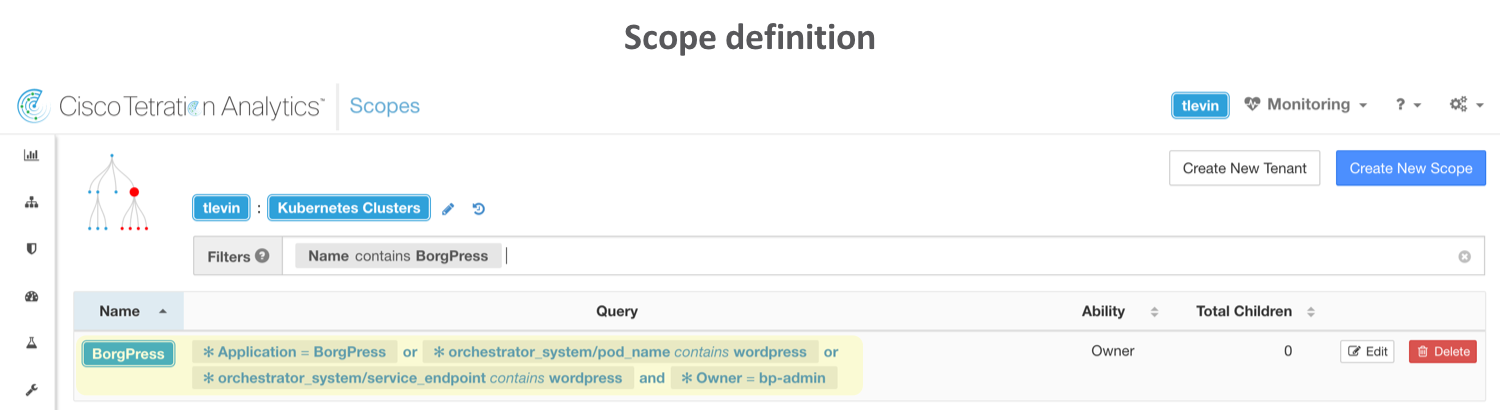This screenshot has height=410, width=1500.
Task: Click the Create New Scope button
Action: pos(1410,168)
